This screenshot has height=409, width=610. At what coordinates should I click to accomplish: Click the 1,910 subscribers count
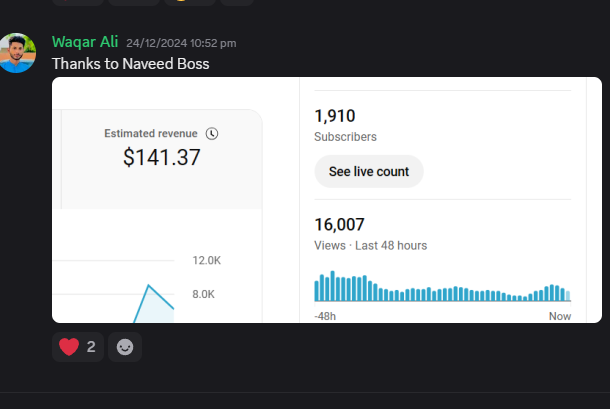(x=335, y=116)
